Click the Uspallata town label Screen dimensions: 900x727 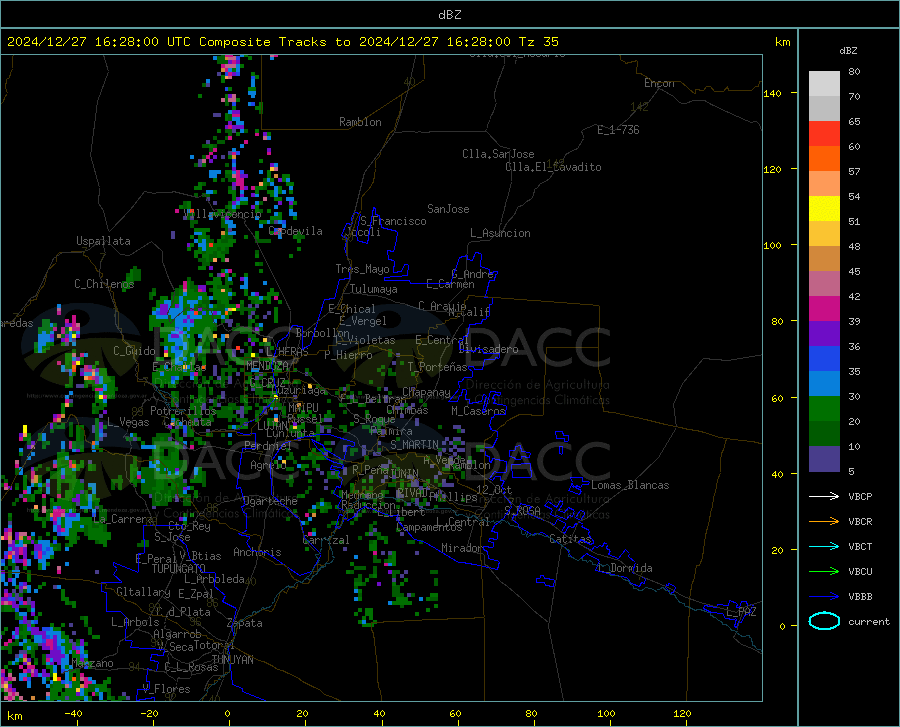pyautogui.click(x=103, y=241)
